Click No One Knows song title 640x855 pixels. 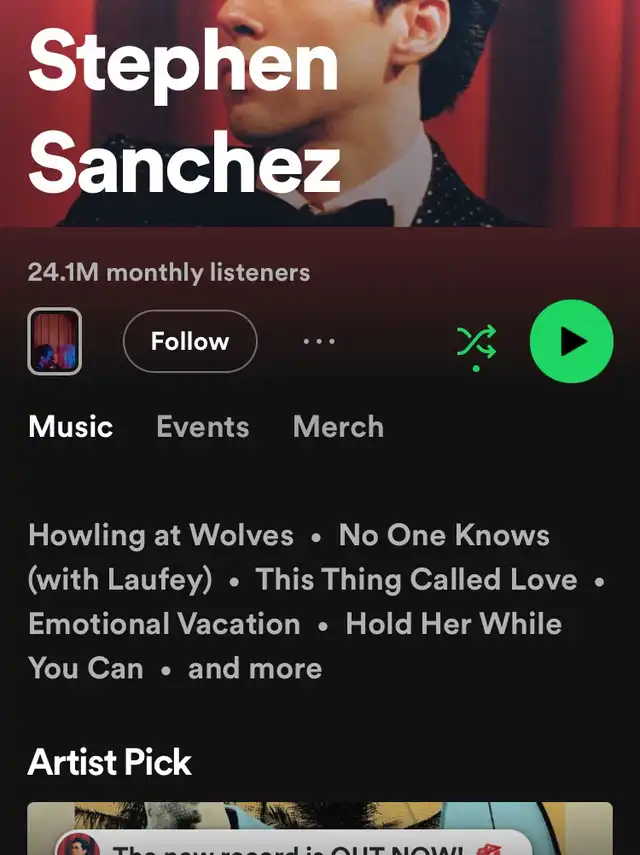point(444,535)
